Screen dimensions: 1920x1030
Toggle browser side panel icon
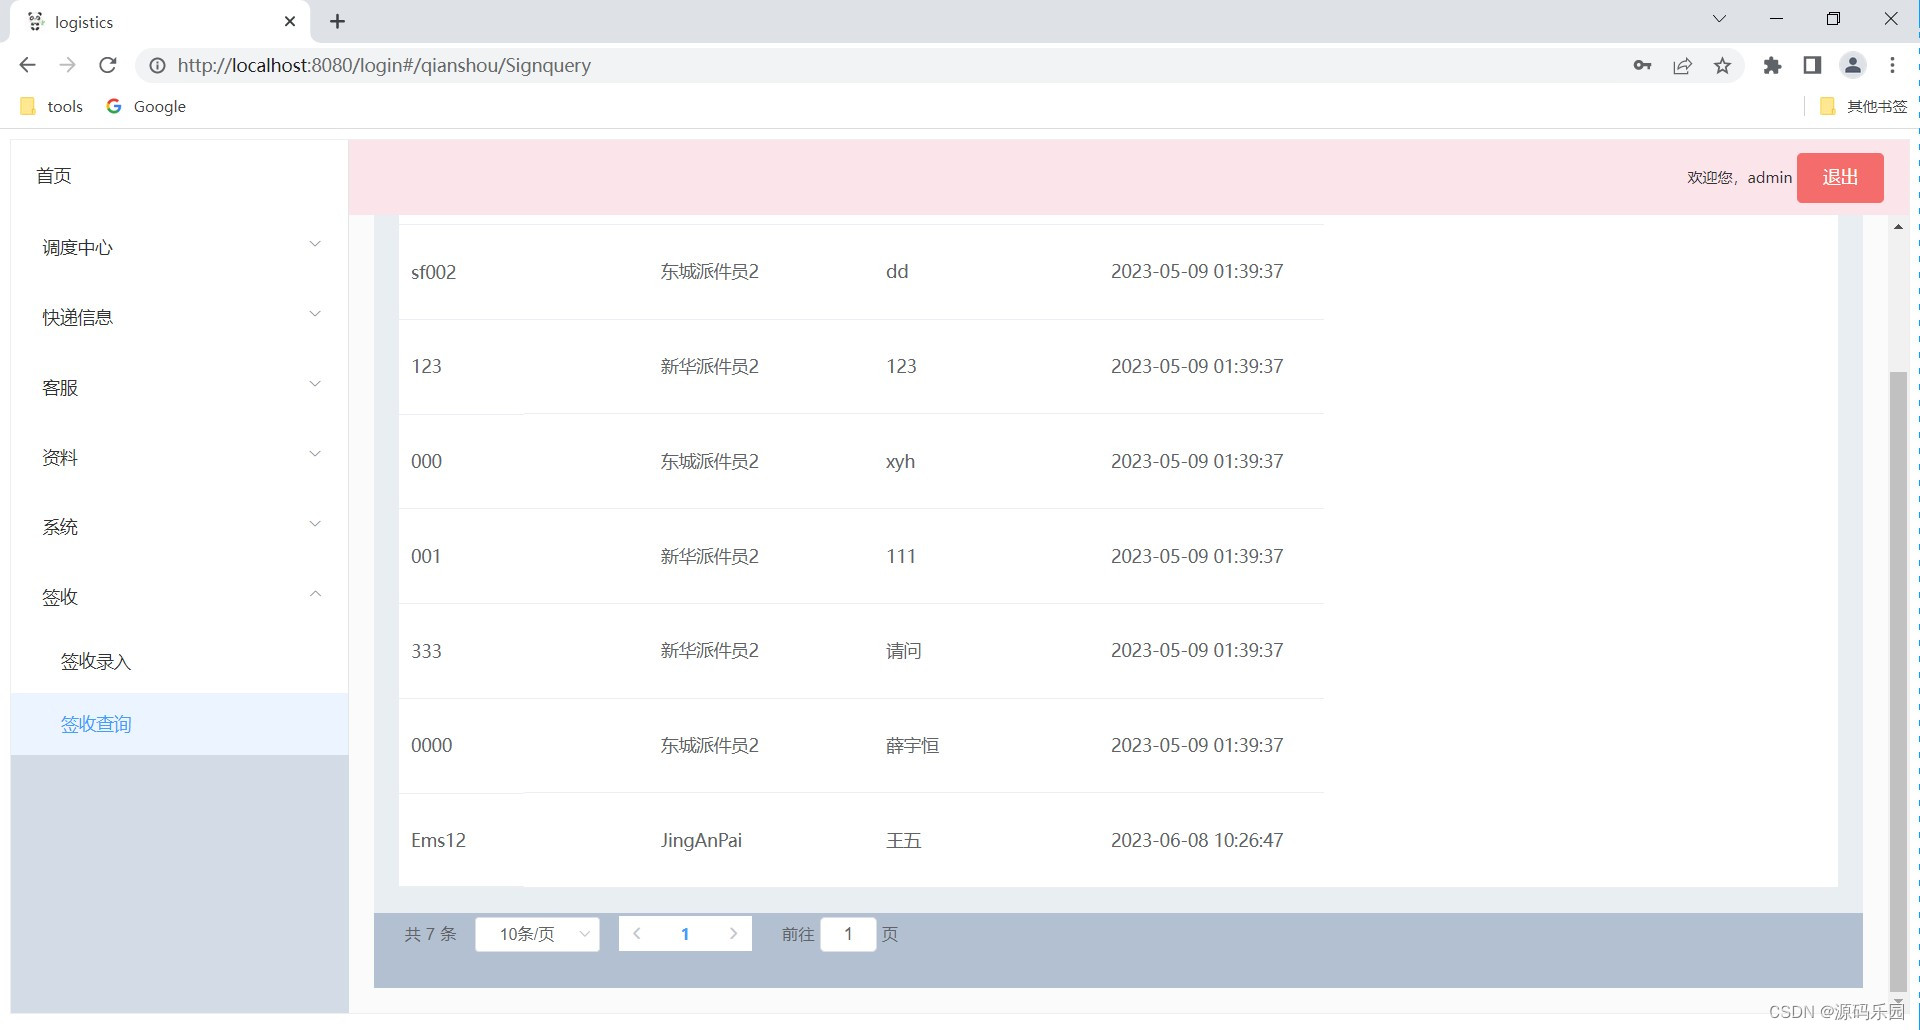[x=1812, y=65]
